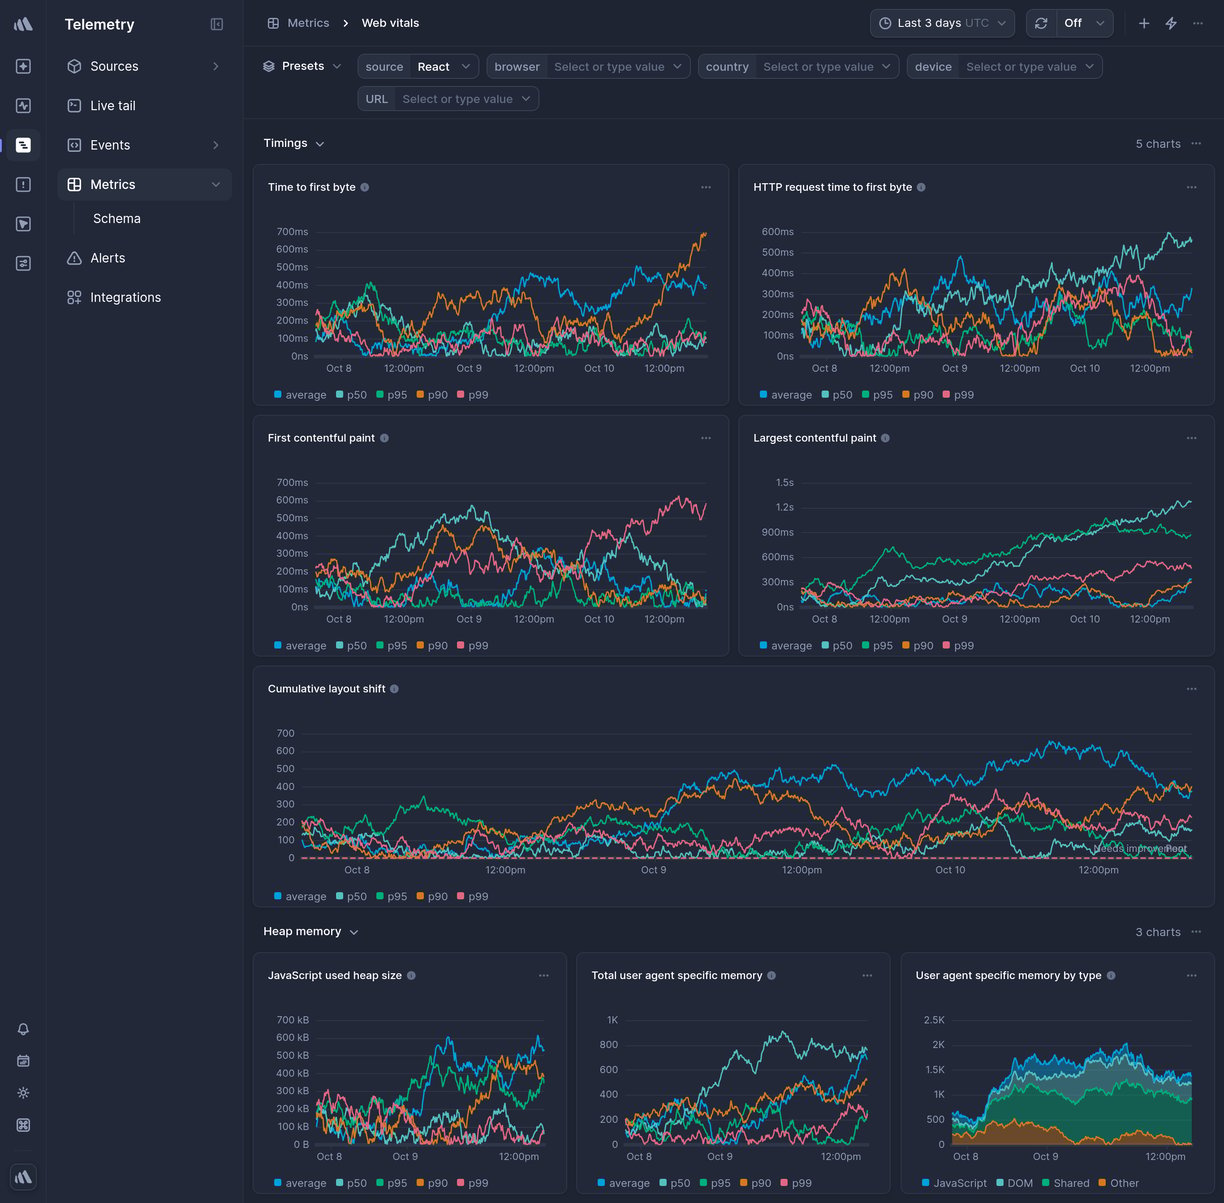
Task: Open the Presets dropdown
Action: [x=302, y=66]
